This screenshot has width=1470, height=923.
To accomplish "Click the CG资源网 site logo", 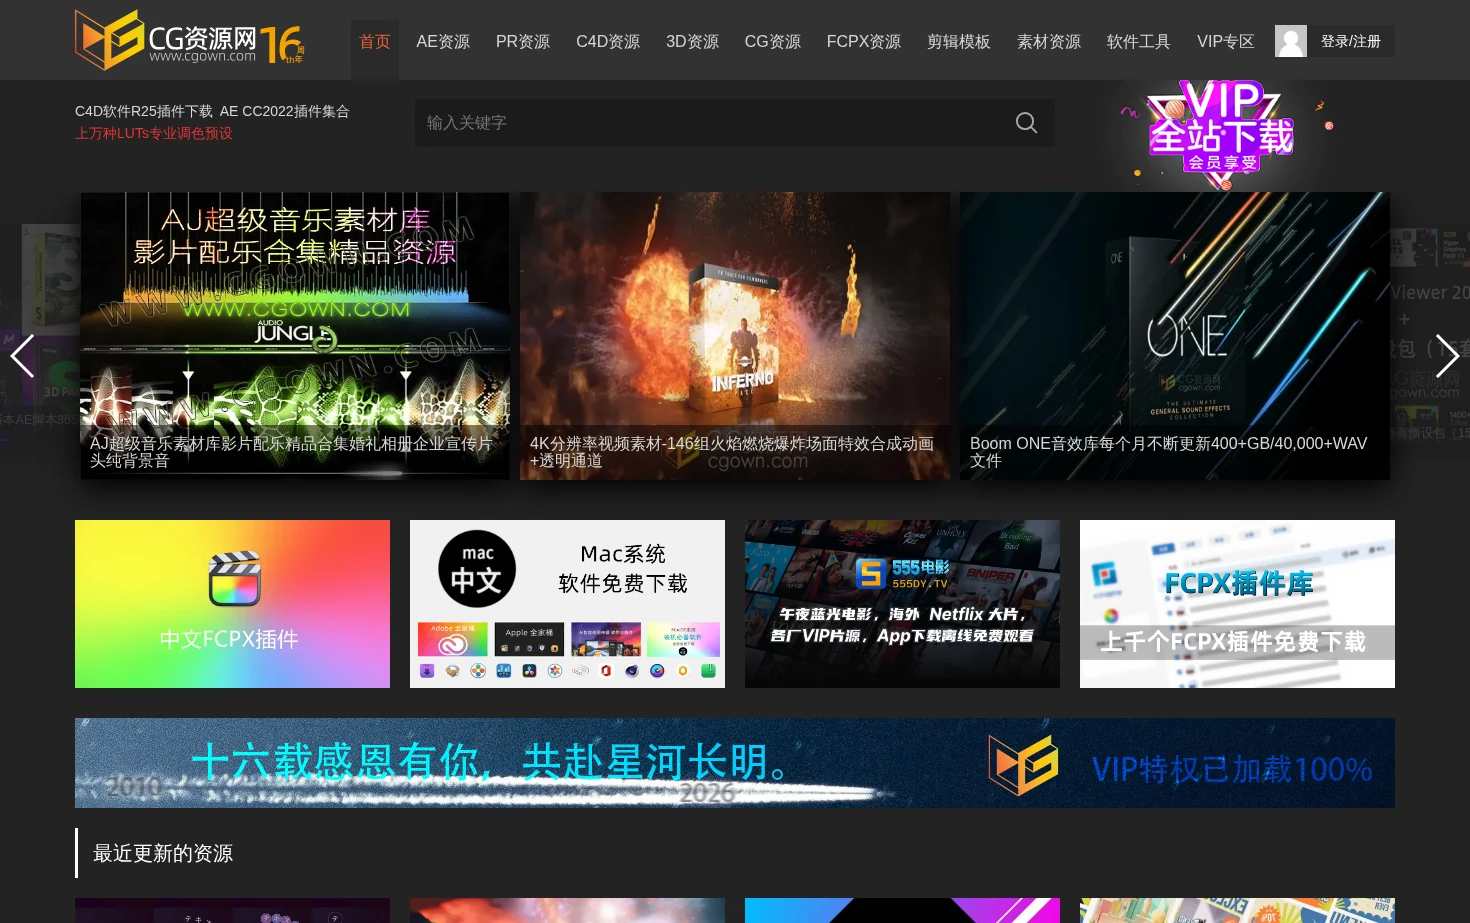I will point(190,40).
